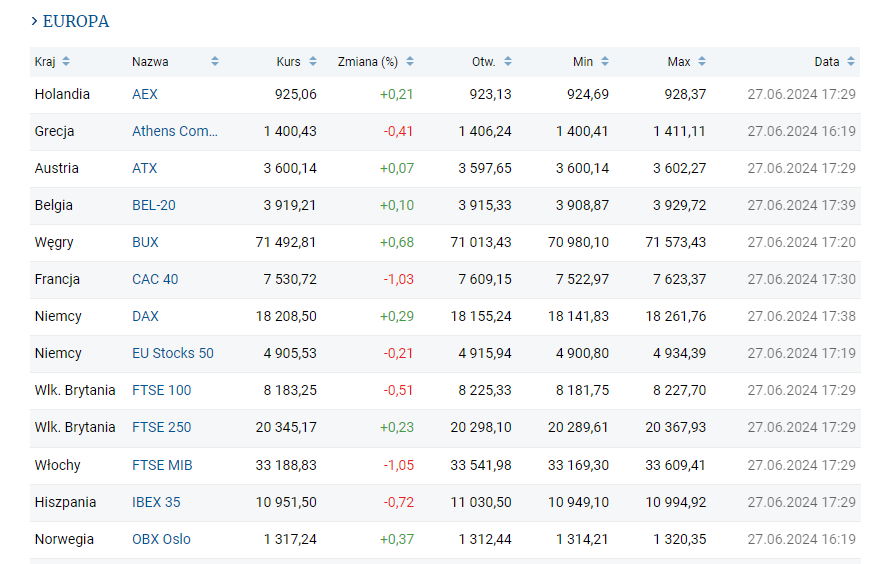888x564 pixels.
Task: Open the OBX Oslo index link
Action: tap(161, 539)
